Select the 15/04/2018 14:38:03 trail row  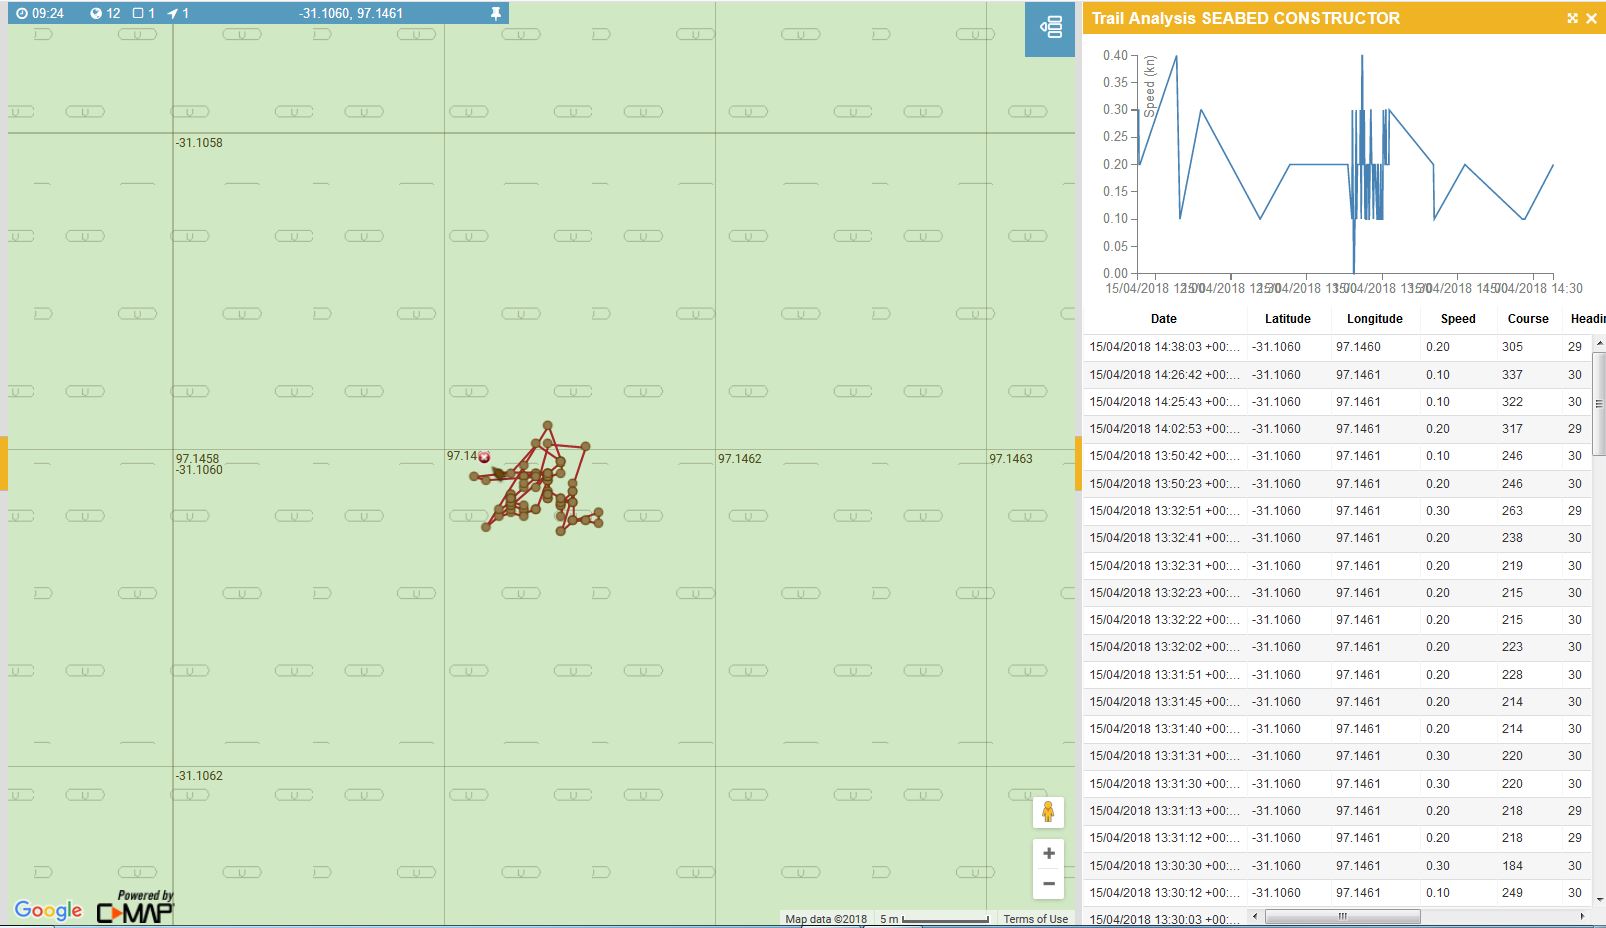[1335, 347]
